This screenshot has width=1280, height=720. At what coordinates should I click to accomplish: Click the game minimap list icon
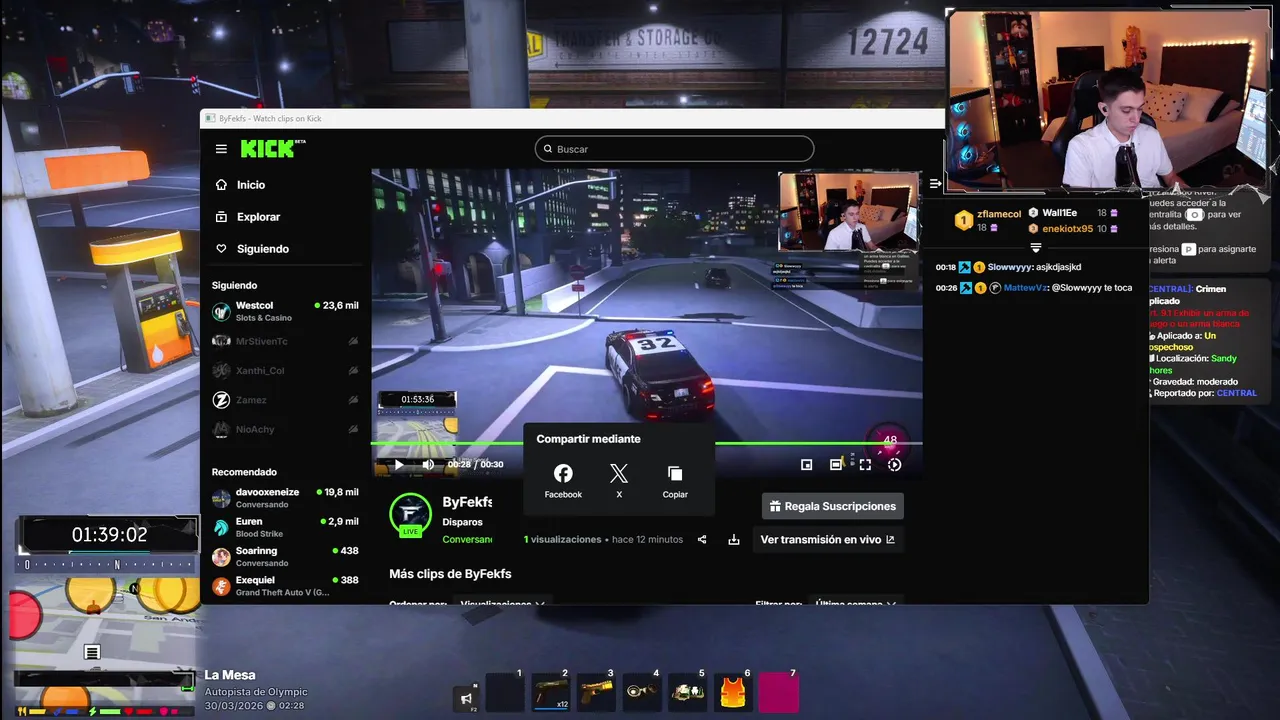click(x=92, y=653)
